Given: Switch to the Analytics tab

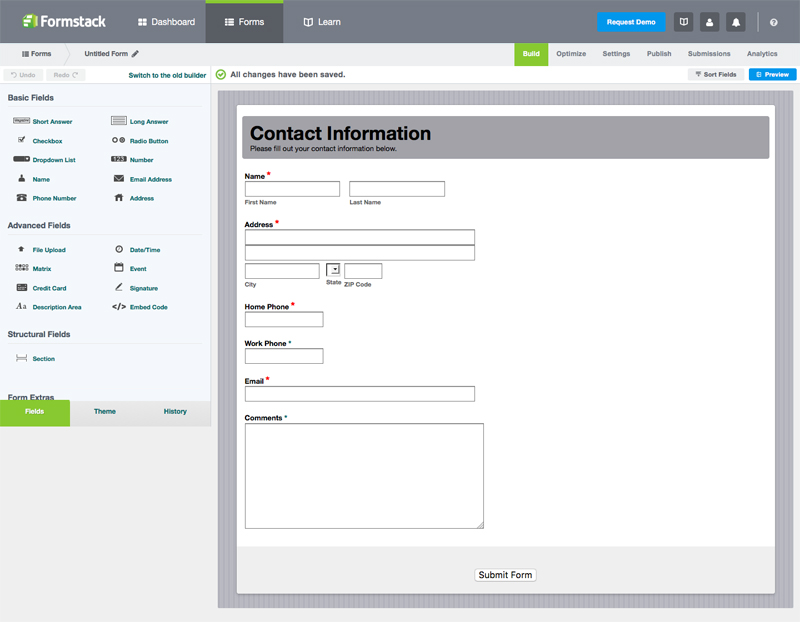Looking at the screenshot, I should point(762,54).
